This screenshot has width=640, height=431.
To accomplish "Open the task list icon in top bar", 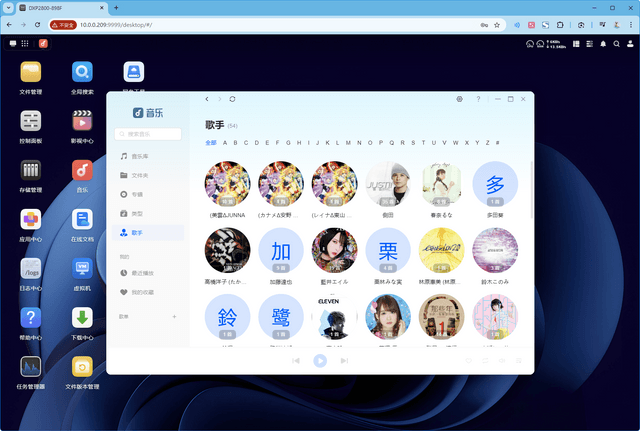I will [589, 44].
